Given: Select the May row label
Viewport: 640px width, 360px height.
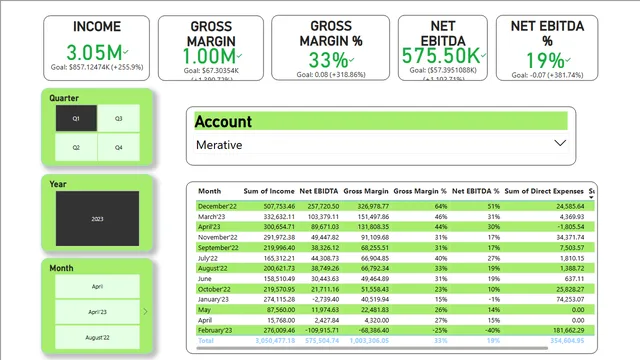Looking at the screenshot, I should point(204,310).
